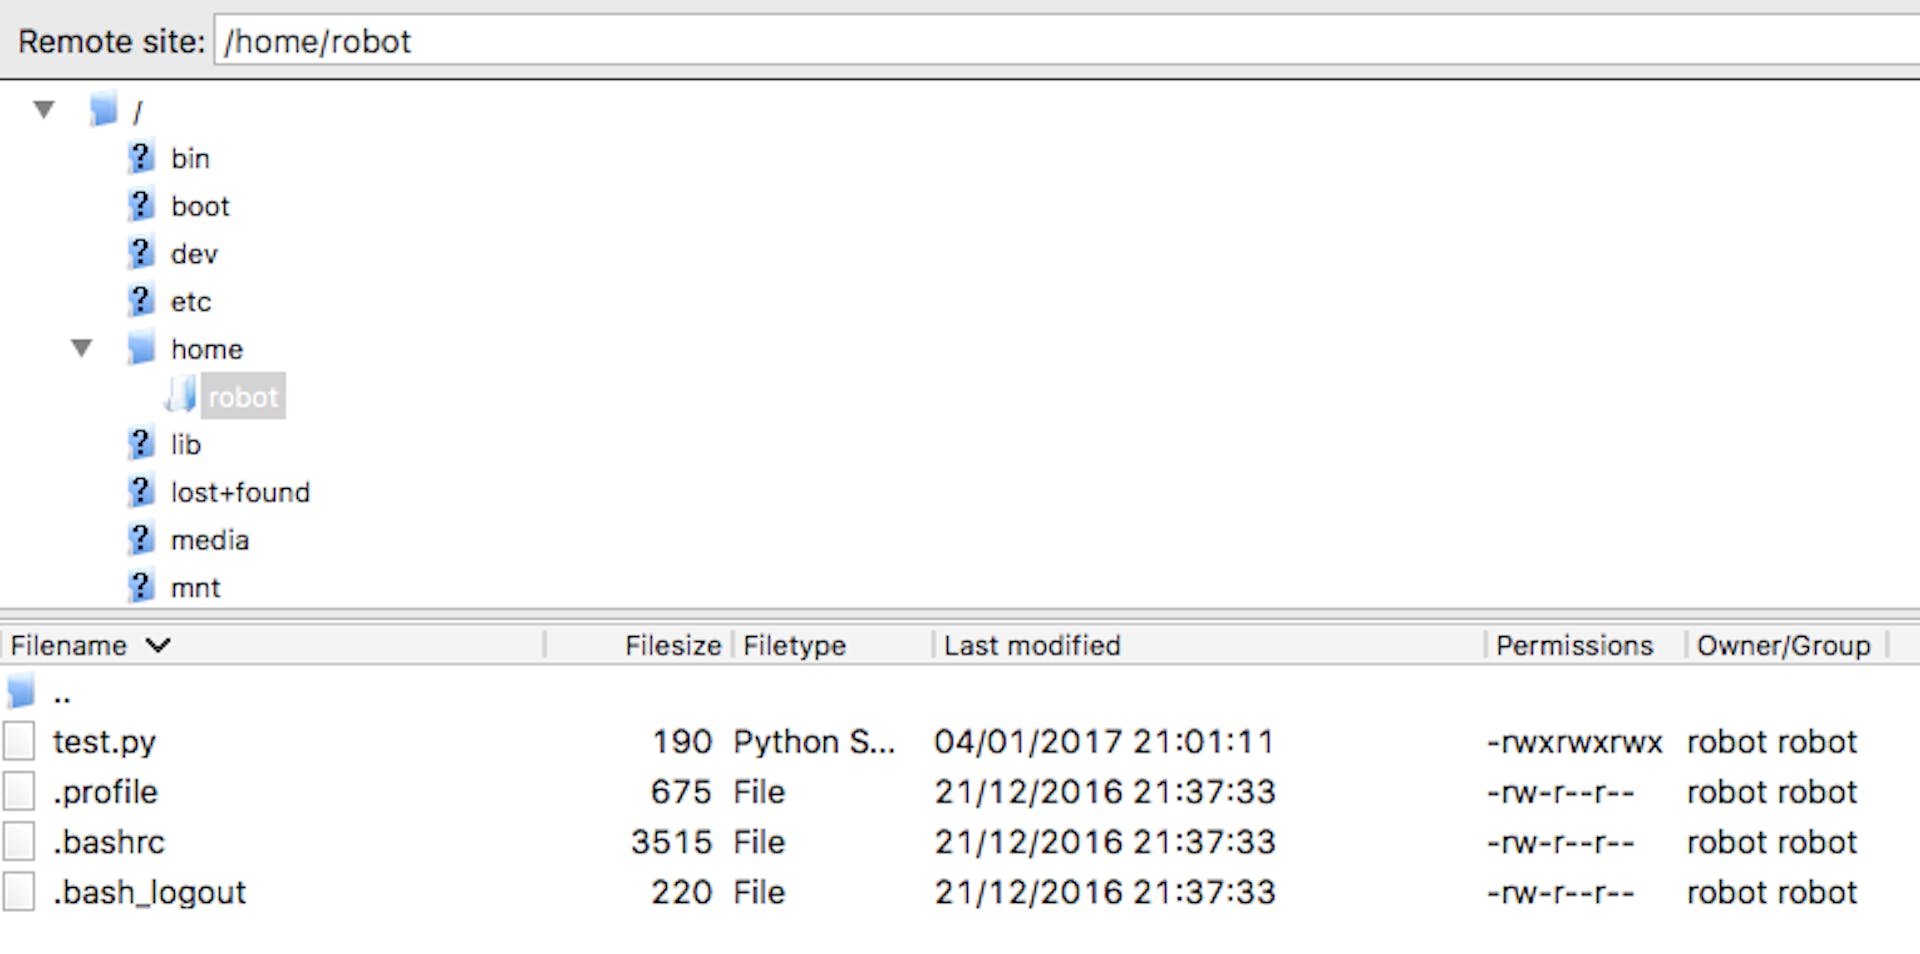Select the dev folder icon
The image size is (1920, 954).
[140, 253]
